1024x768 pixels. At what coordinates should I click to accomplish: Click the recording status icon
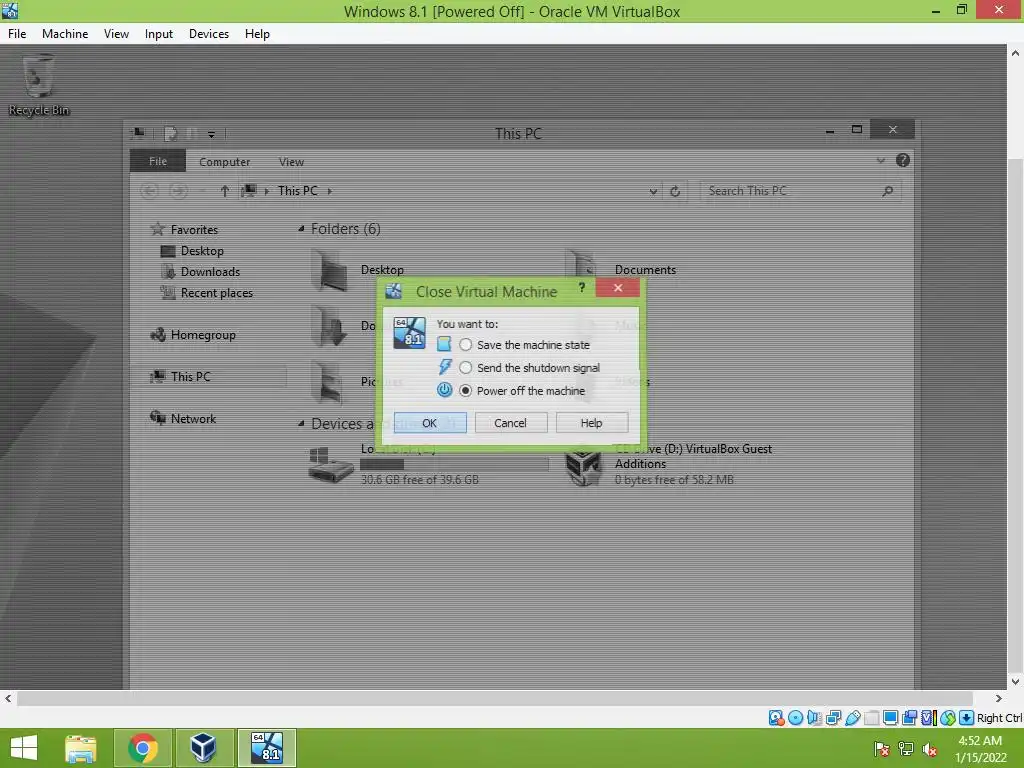click(909, 718)
